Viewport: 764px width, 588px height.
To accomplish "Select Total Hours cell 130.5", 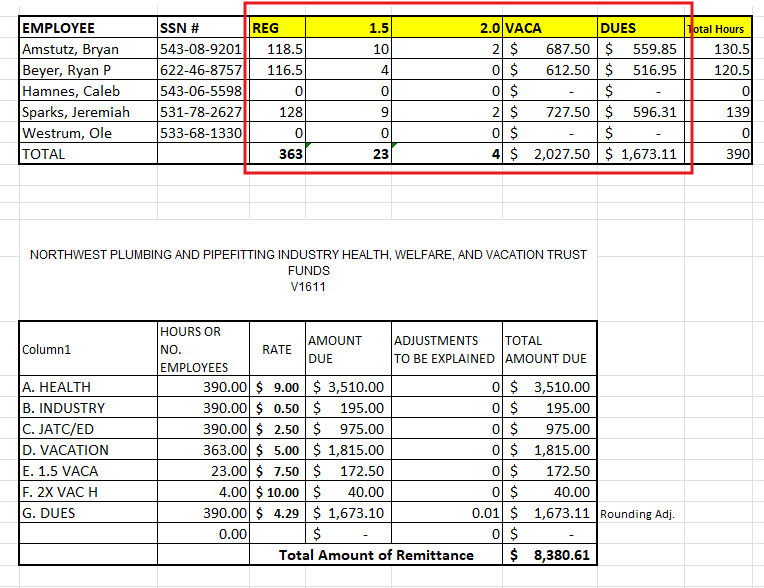I will pyautogui.click(x=718, y=49).
